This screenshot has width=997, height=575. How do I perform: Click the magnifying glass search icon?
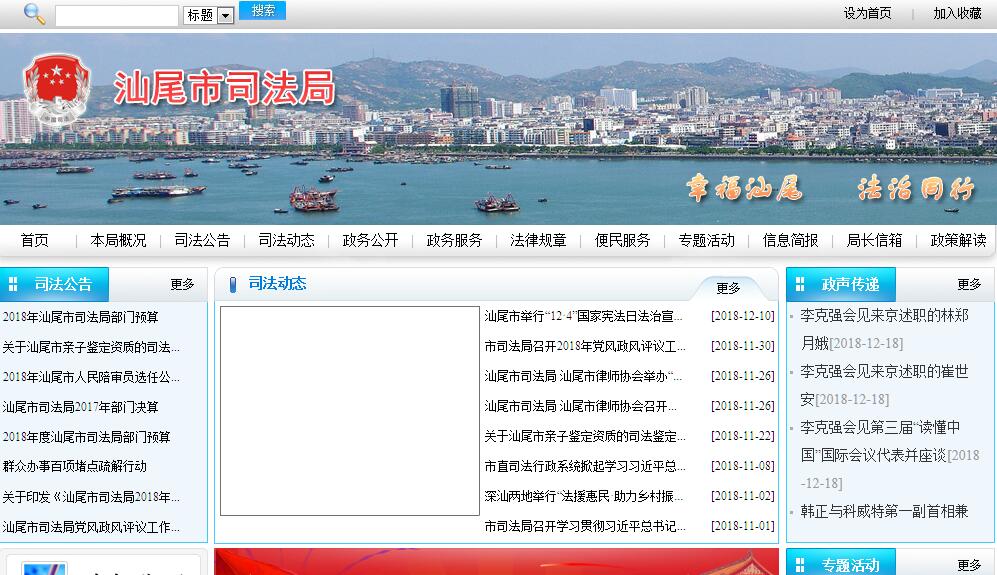pos(34,14)
